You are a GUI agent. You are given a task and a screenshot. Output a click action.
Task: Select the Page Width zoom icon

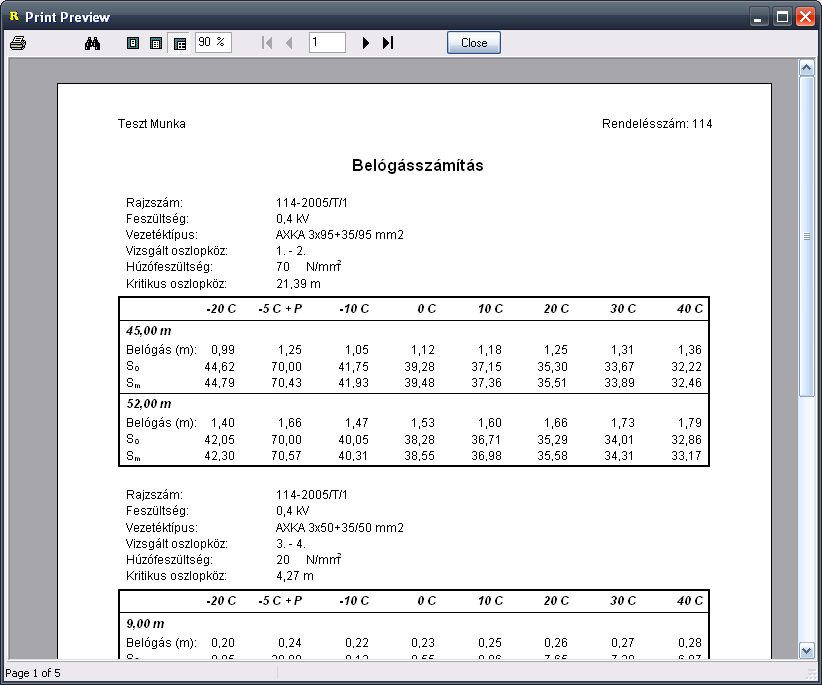pyautogui.click(x=156, y=43)
